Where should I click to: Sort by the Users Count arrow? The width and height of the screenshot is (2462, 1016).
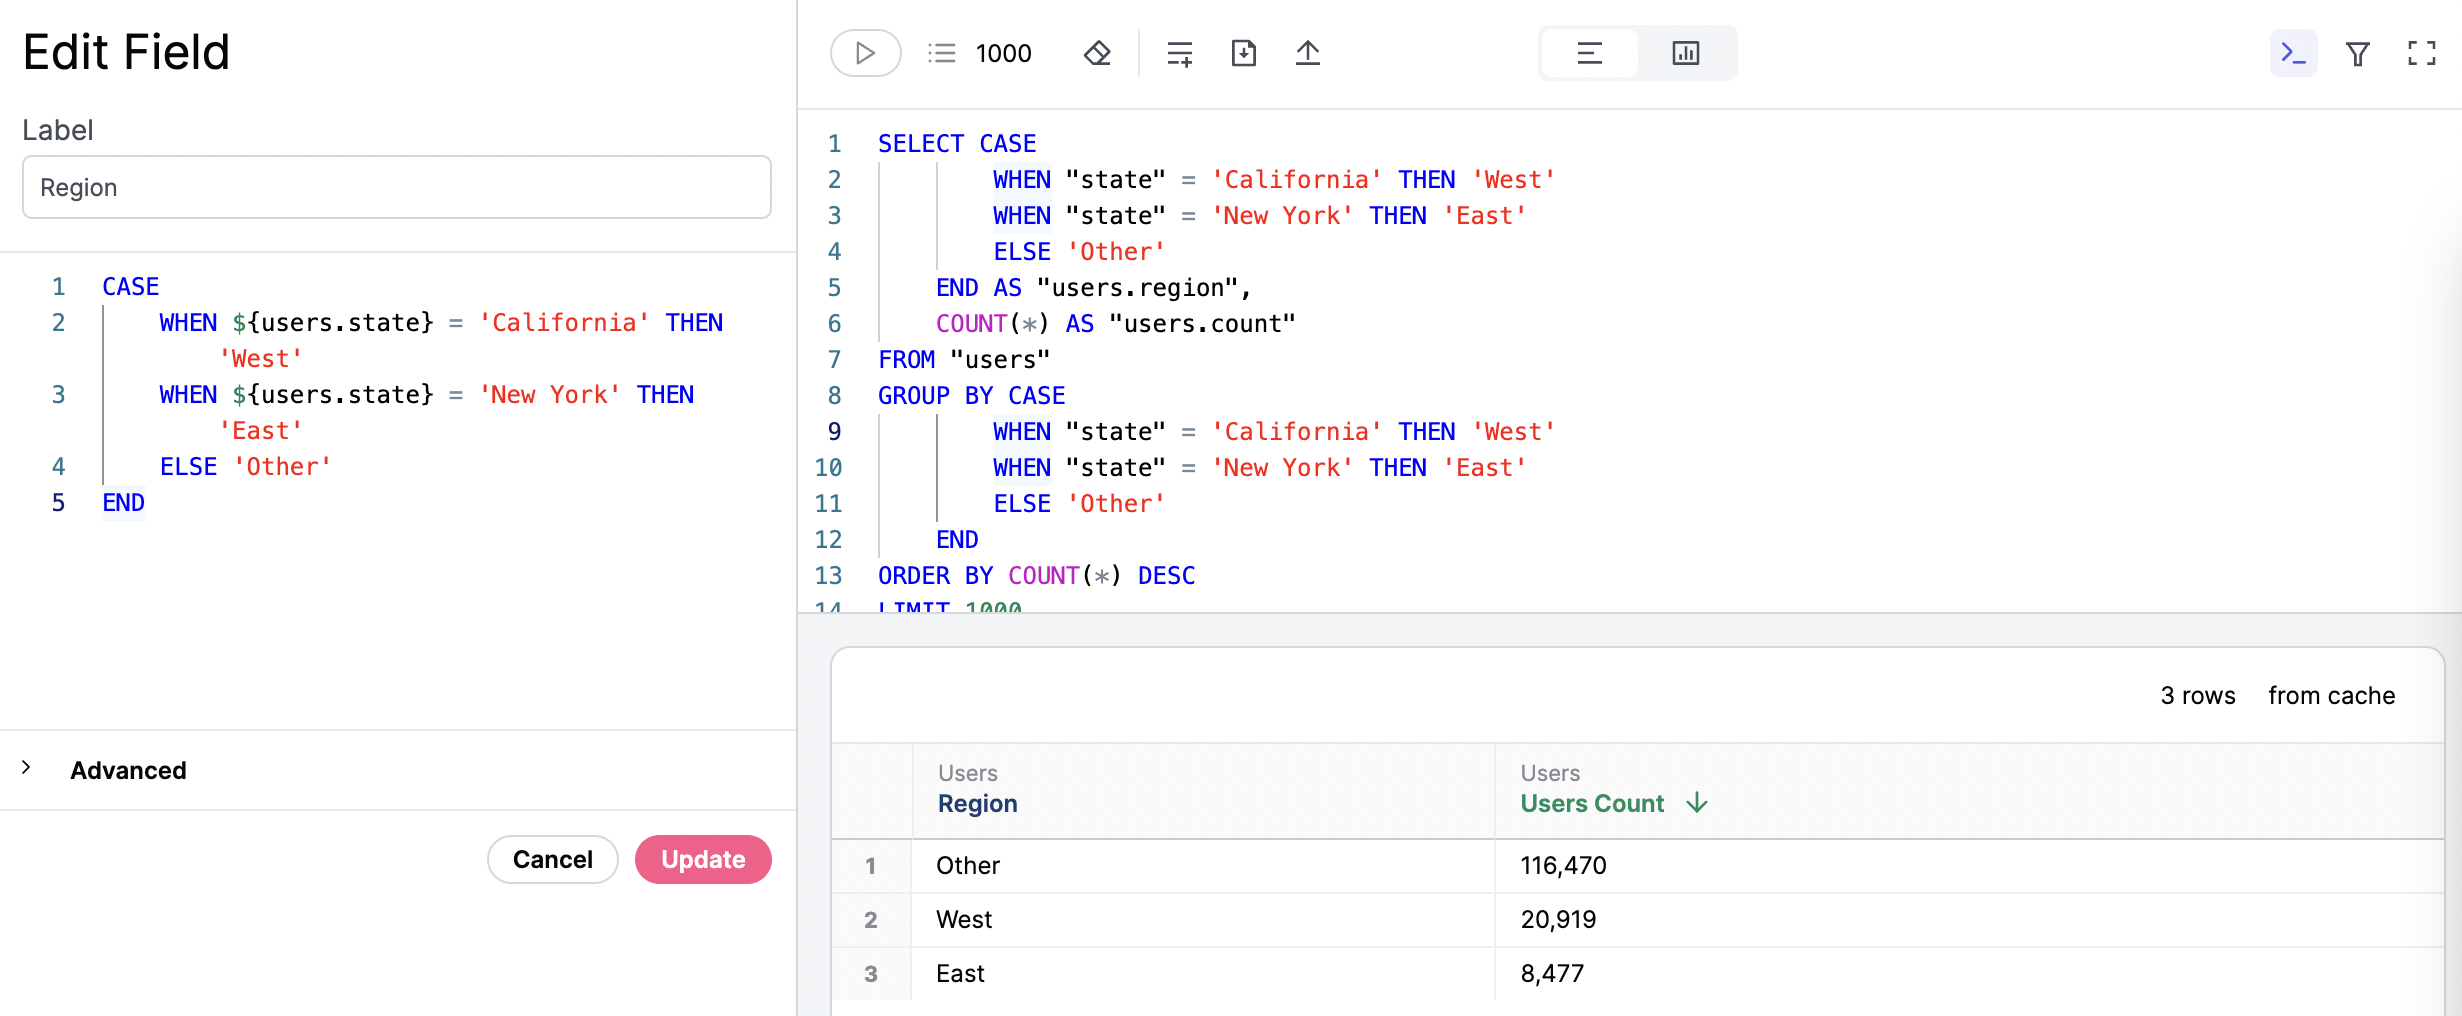click(1697, 803)
